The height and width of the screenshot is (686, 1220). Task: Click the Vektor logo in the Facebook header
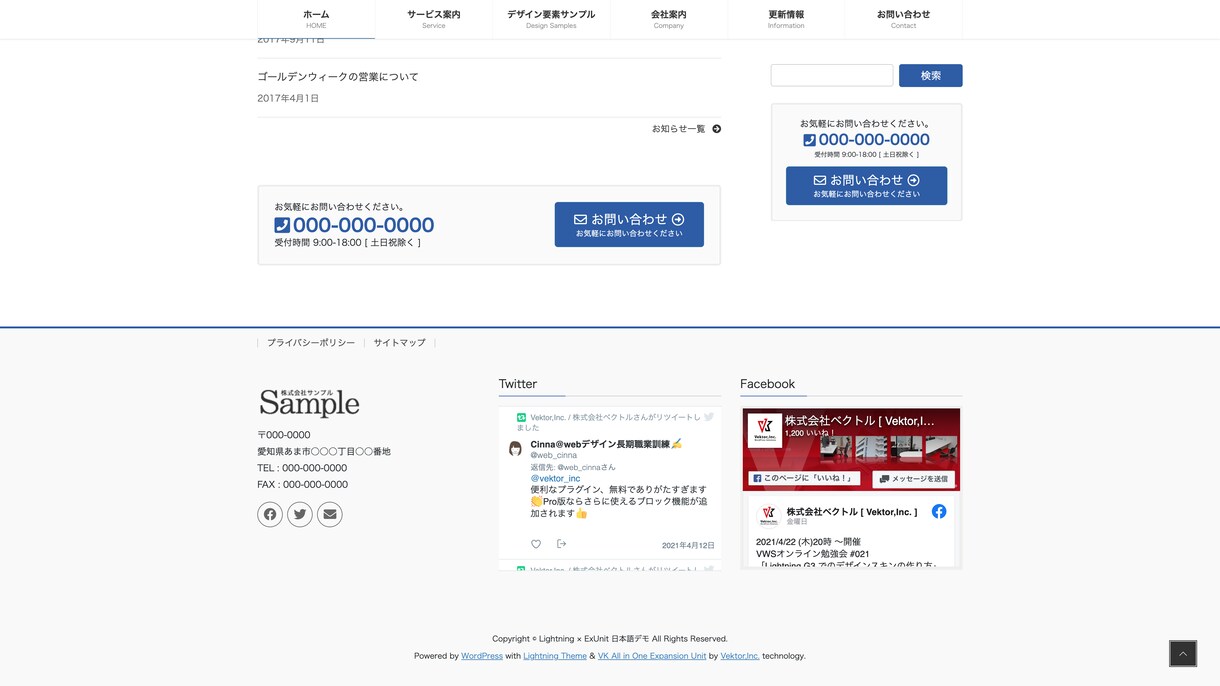[x=765, y=430]
